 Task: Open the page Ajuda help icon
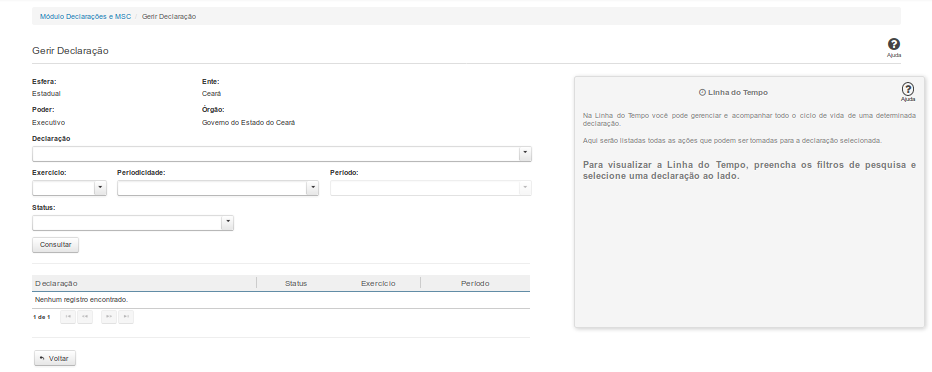pos(893,45)
